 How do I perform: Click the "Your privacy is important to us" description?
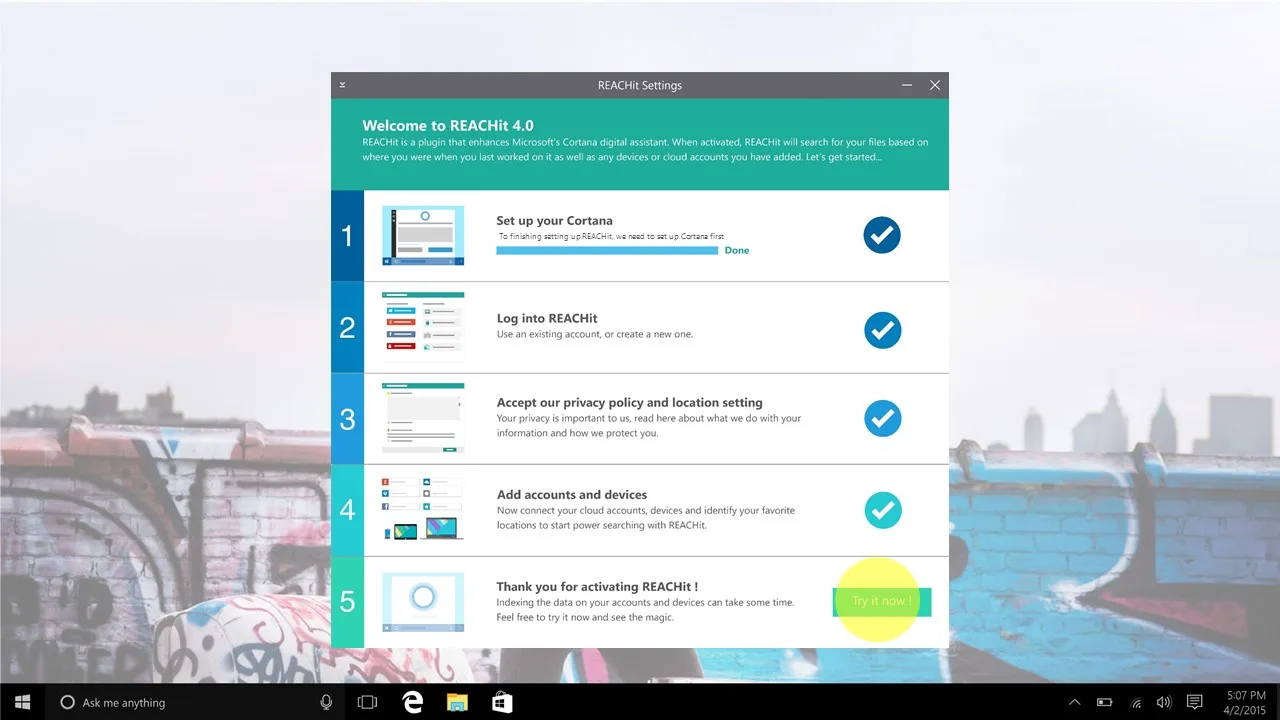(x=649, y=426)
